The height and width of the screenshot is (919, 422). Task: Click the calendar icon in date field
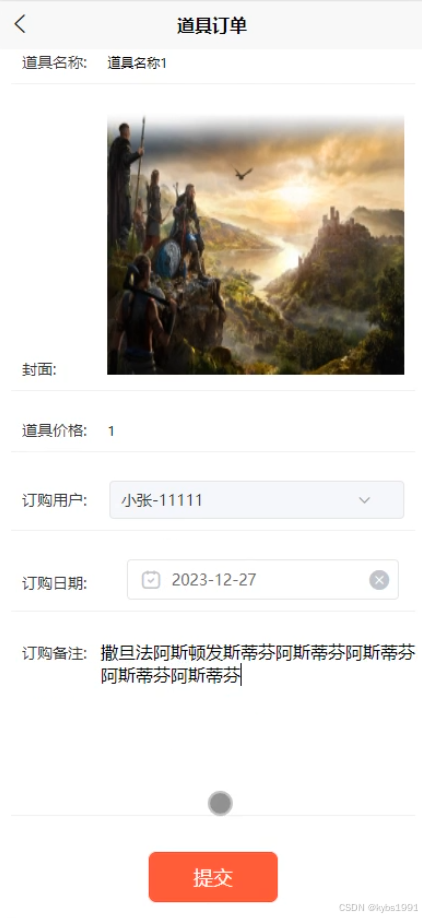[x=151, y=580]
